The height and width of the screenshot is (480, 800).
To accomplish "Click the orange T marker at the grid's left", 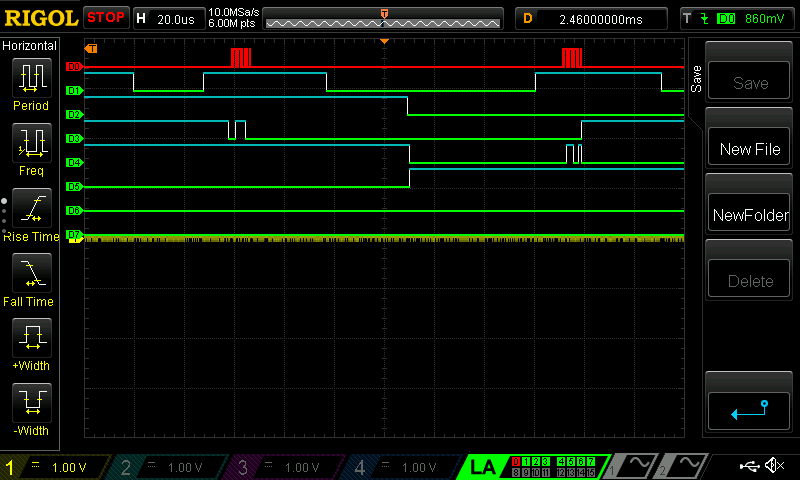I will (91, 48).
